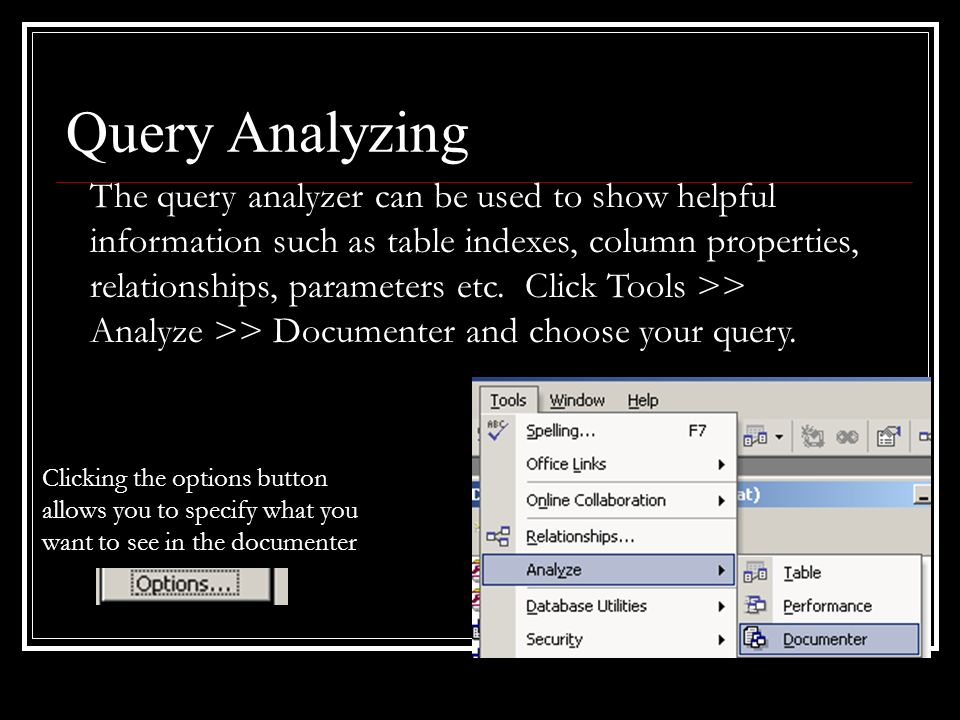Click the greyed-out chain link toolbar icon
Image resolution: width=960 pixels, height=720 pixels.
point(847,437)
